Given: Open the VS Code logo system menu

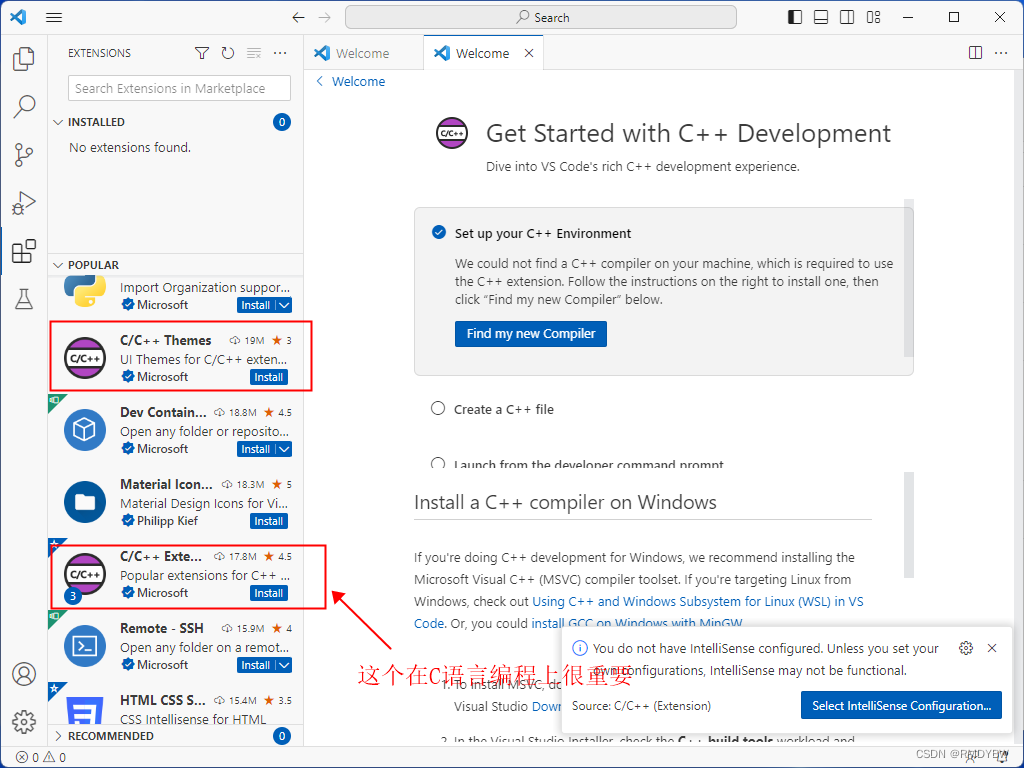Looking at the screenshot, I should pos(18,17).
